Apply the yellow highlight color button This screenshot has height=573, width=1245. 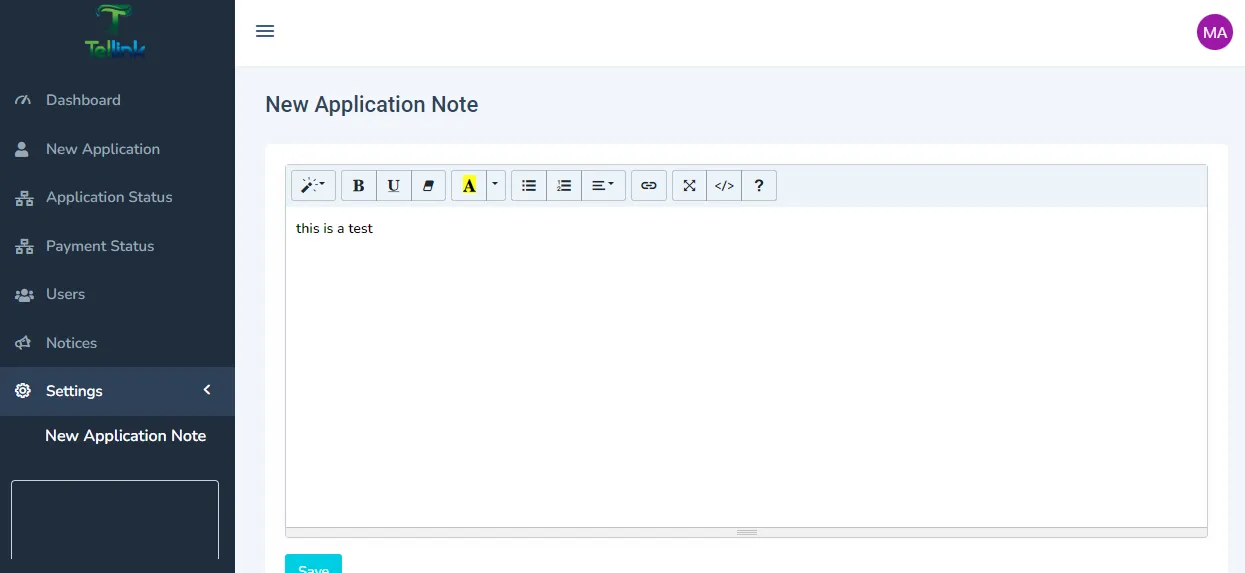pos(469,186)
